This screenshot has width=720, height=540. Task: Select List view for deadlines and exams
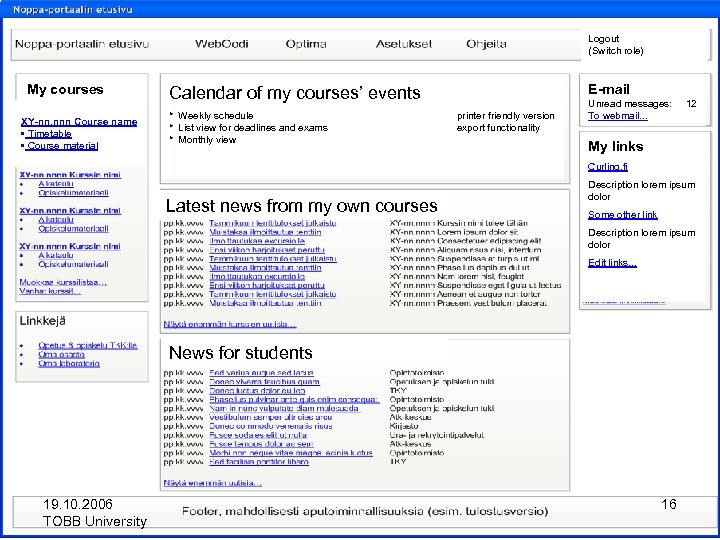coord(252,128)
